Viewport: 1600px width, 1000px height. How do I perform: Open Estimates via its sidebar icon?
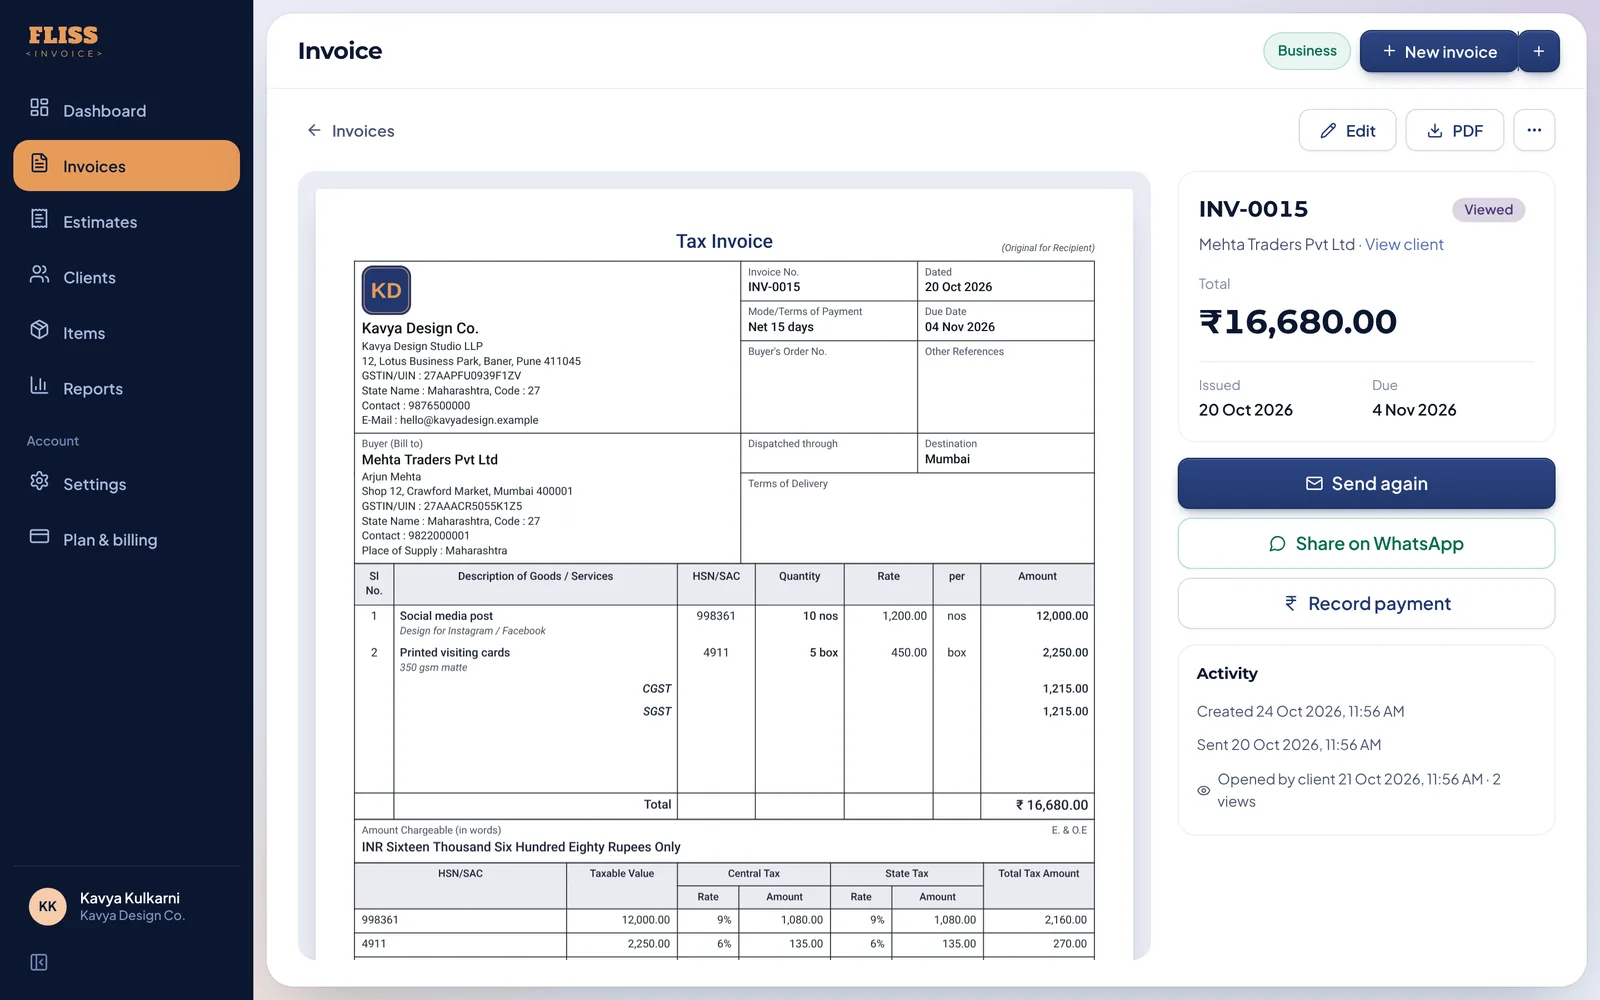39,219
